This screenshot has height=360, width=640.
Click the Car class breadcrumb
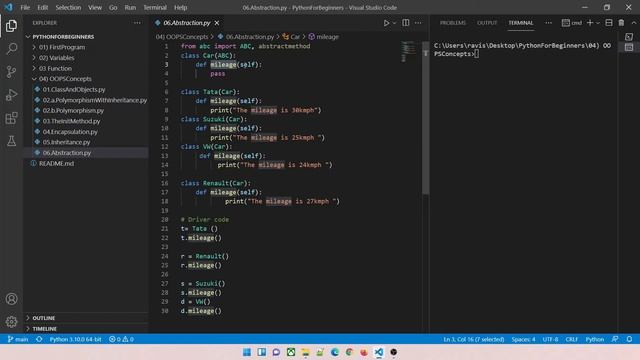pyautogui.click(x=291, y=37)
